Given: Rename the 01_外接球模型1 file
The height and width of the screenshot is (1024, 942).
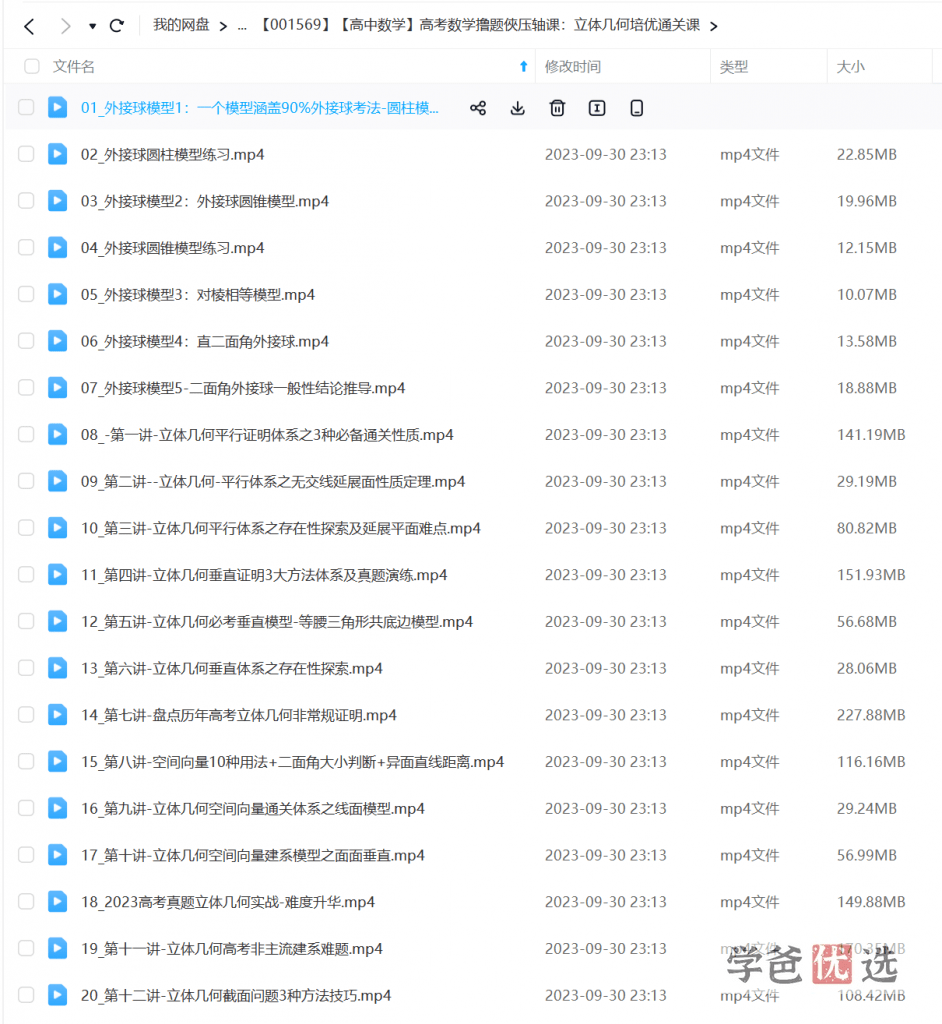Looking at the screenshot, I should pos(597,108).
